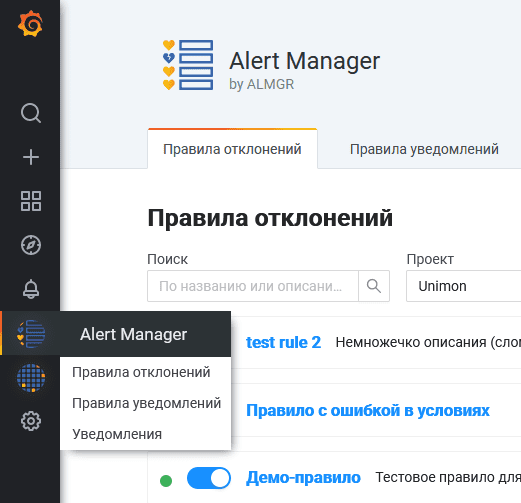Click the Правила отклонений page heading
Image resolution: width=521 pixels, height=503 pixels.
click(270, 218)
